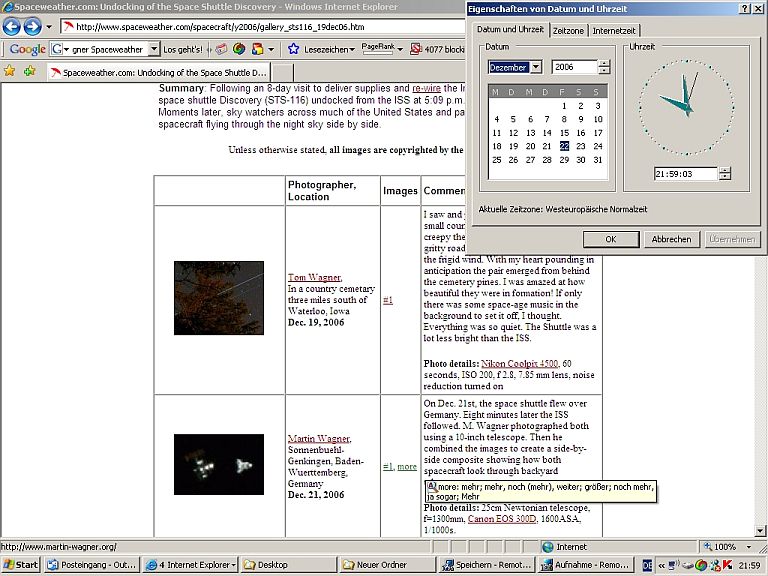Click the Space Shuttle and ISS thumbnail
Screen dimensions: 768x576
coord(218,466)
